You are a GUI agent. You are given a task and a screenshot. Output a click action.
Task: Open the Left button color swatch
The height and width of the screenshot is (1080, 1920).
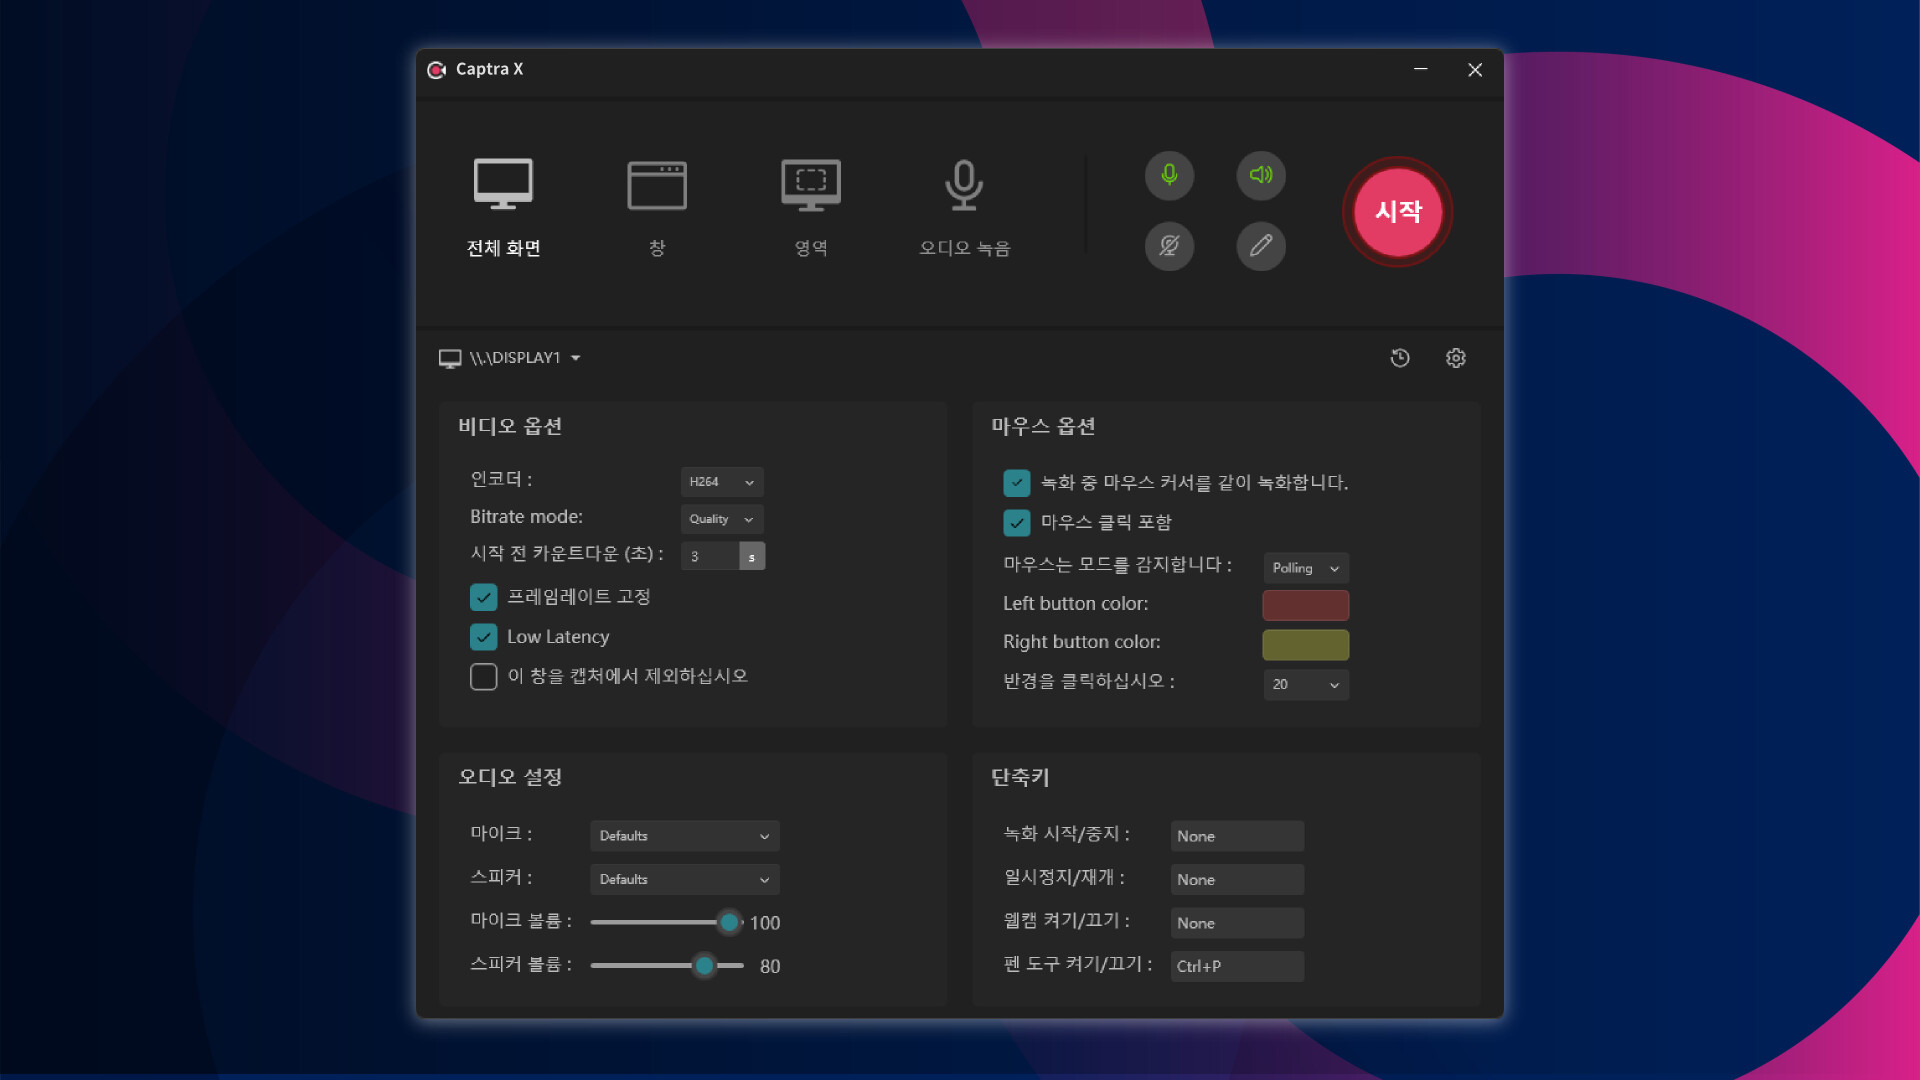[x=1306, y=605]
